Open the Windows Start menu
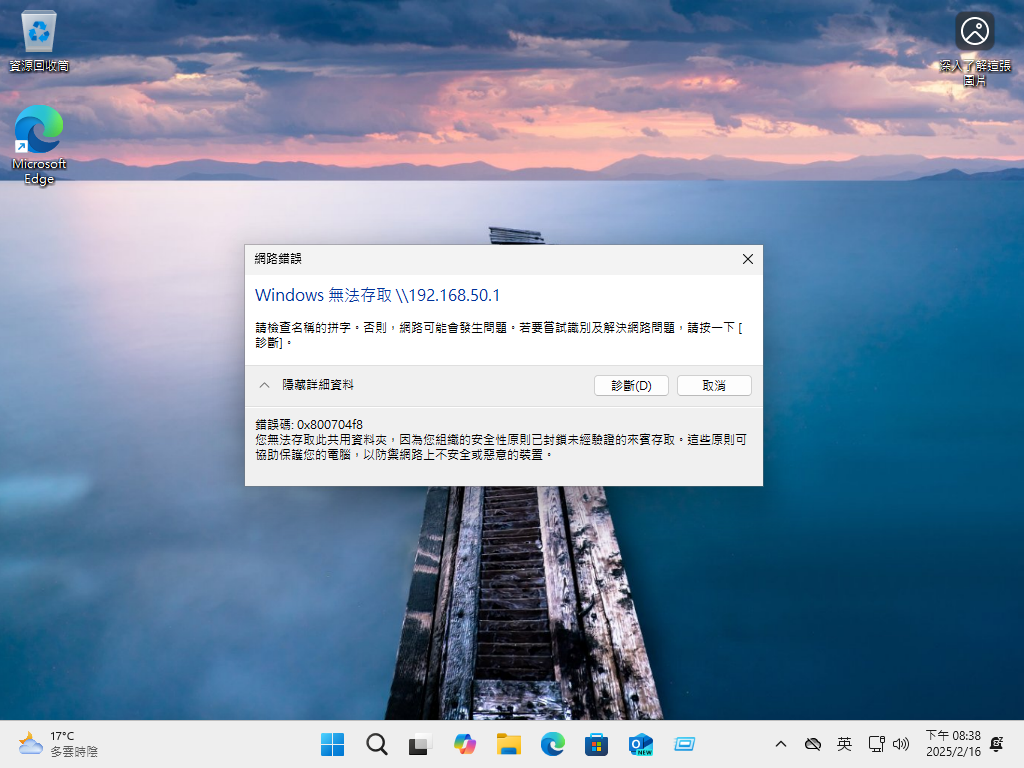1024x768 pixels. pos(332,744)
